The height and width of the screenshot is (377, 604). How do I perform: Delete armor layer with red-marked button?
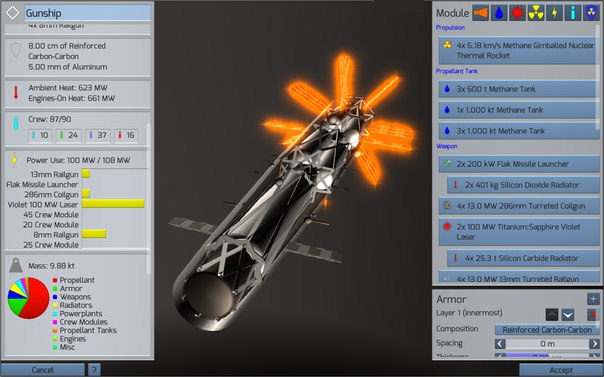pos(593,315)
